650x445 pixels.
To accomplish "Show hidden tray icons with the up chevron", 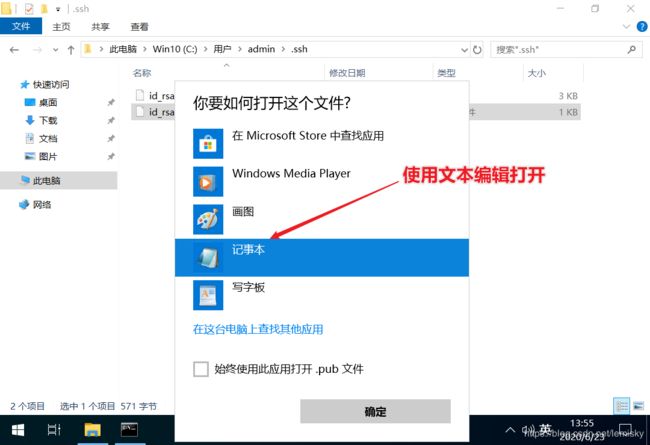I will [x=510, y=430].
